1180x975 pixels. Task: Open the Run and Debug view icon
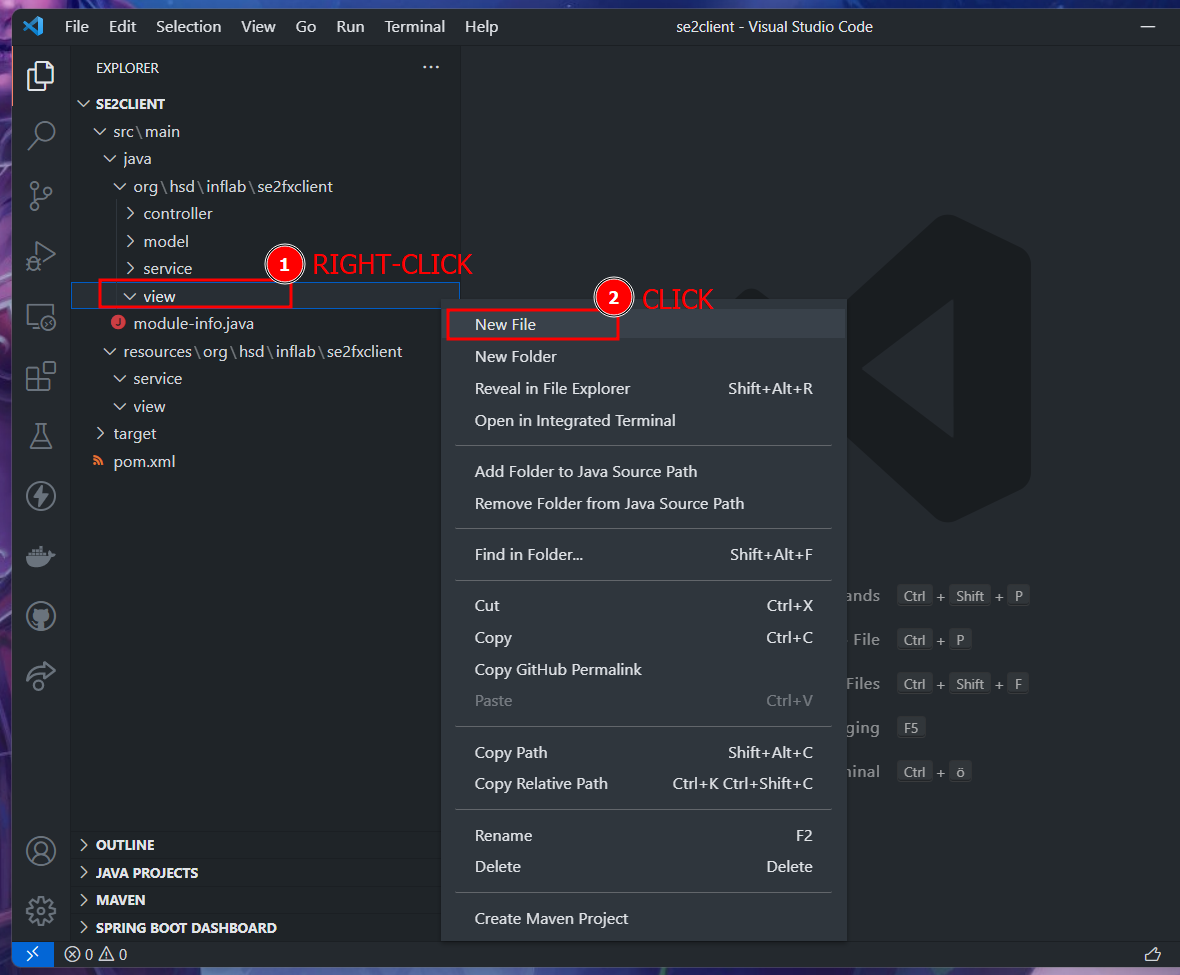(x=41, y=256)
